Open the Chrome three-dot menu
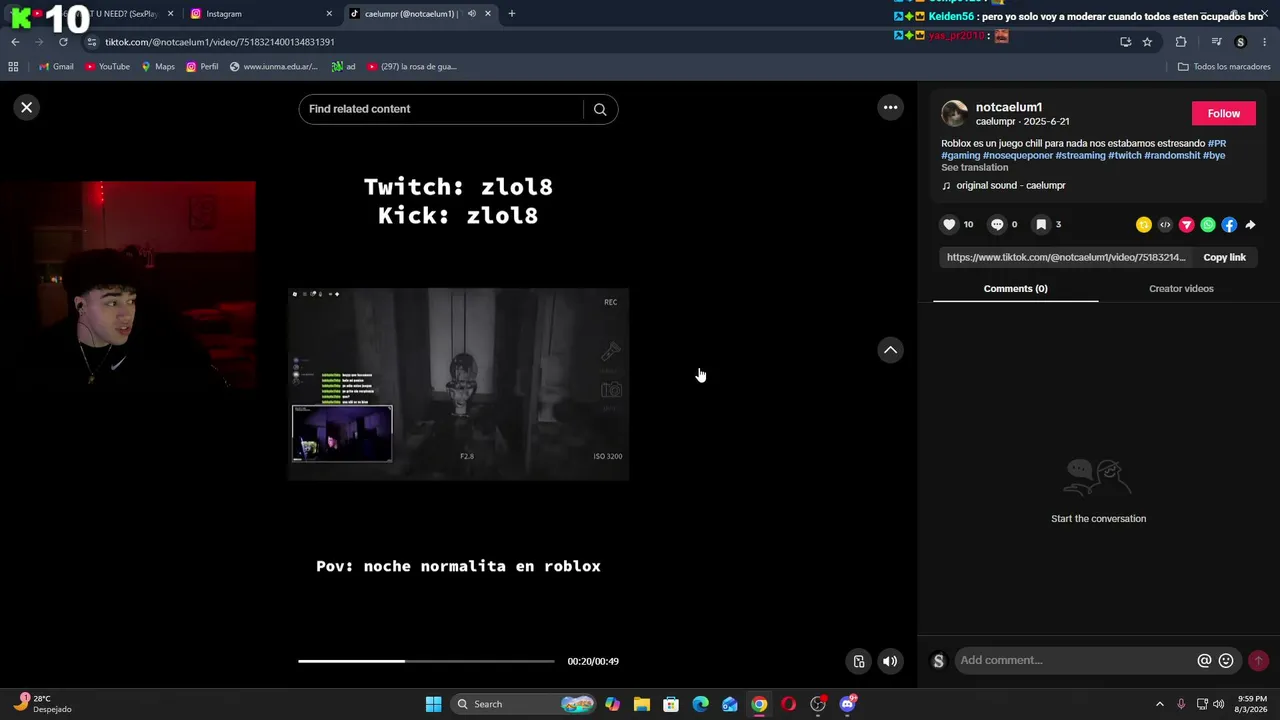The image size is (1280, 720). (1265, 42)
